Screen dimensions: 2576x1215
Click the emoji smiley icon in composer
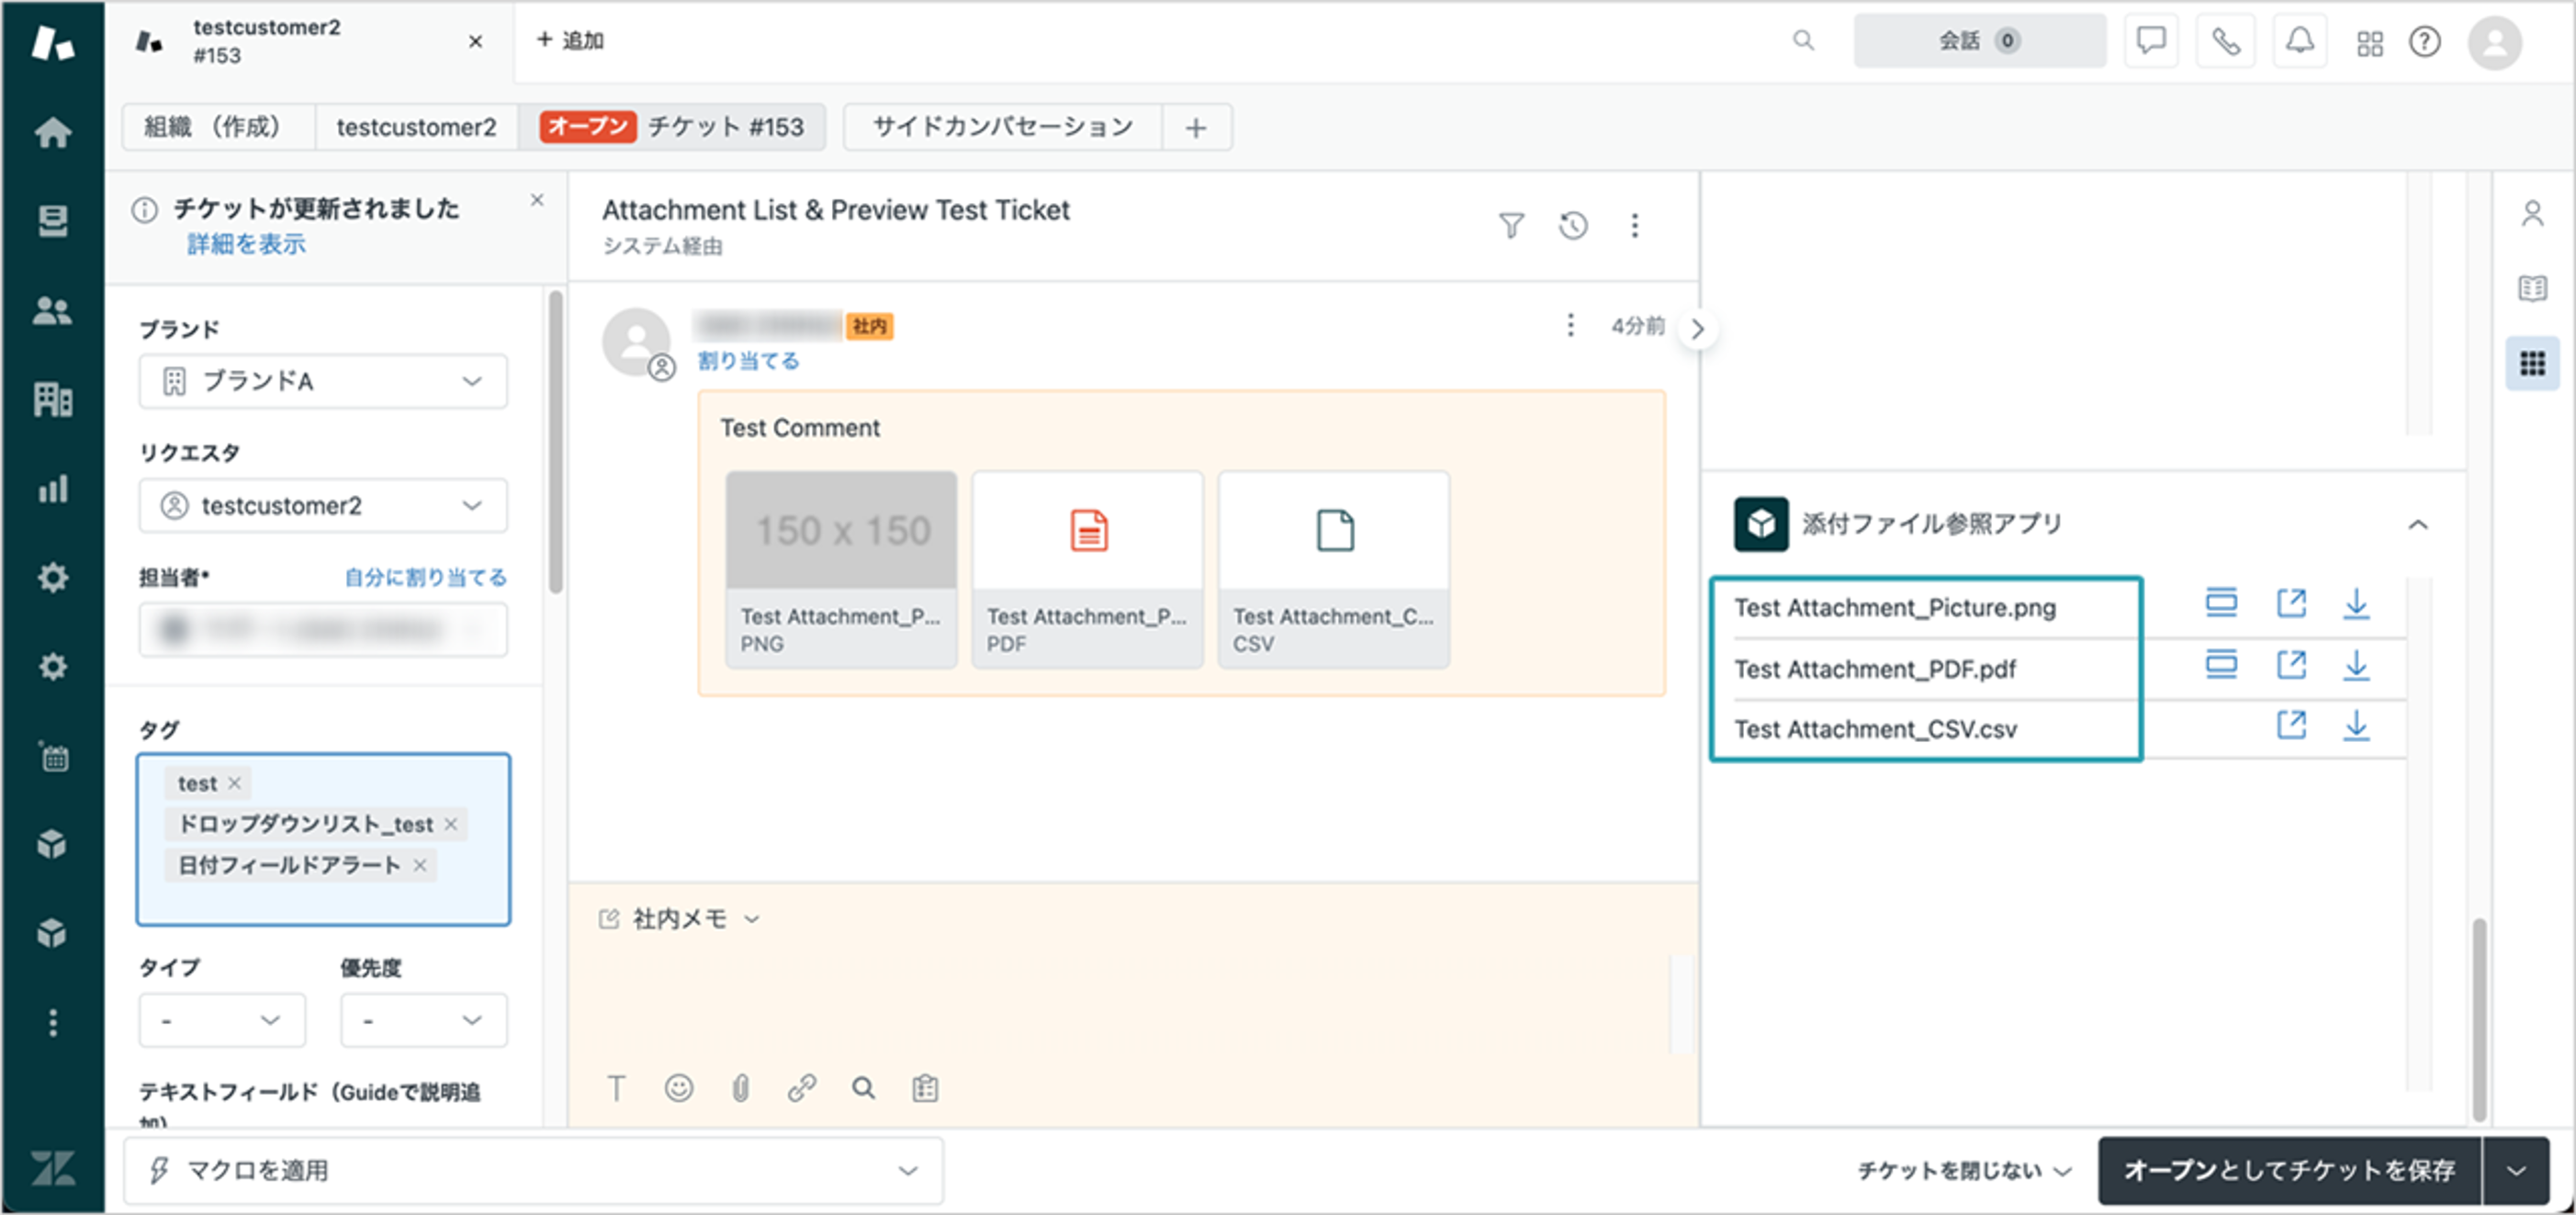679,1087
